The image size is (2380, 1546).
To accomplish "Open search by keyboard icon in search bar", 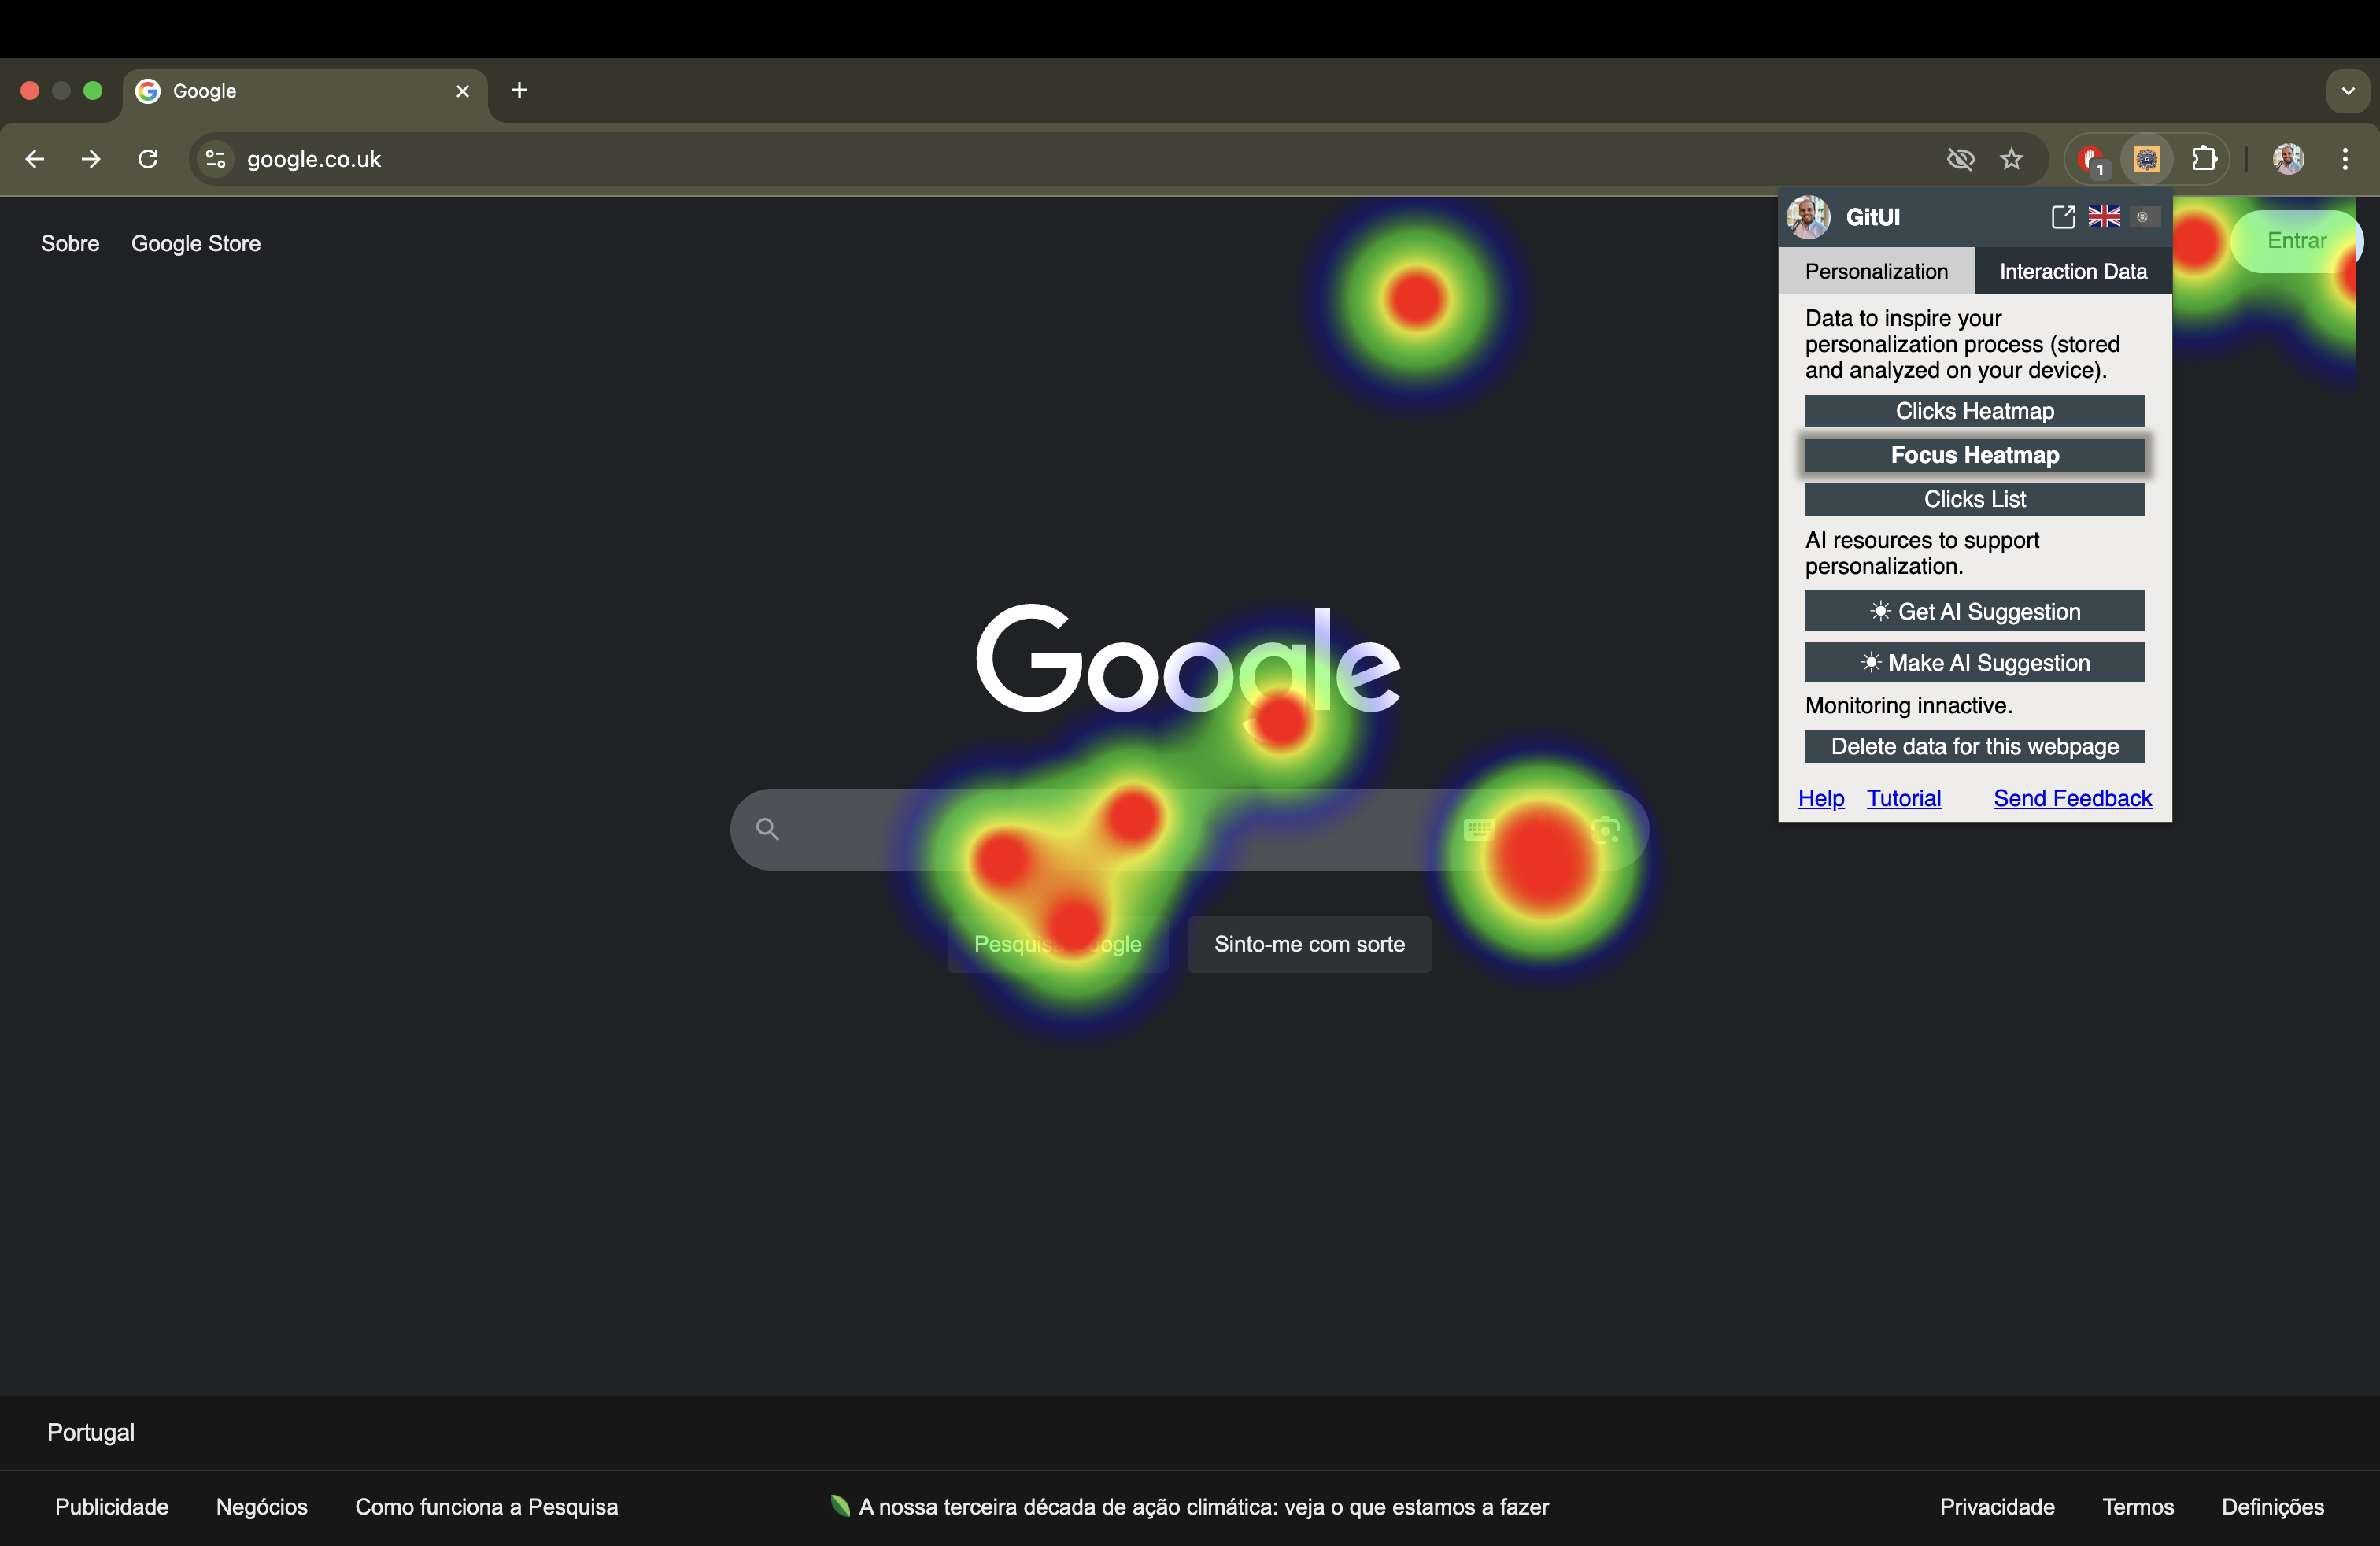I will pos(1478,828).
